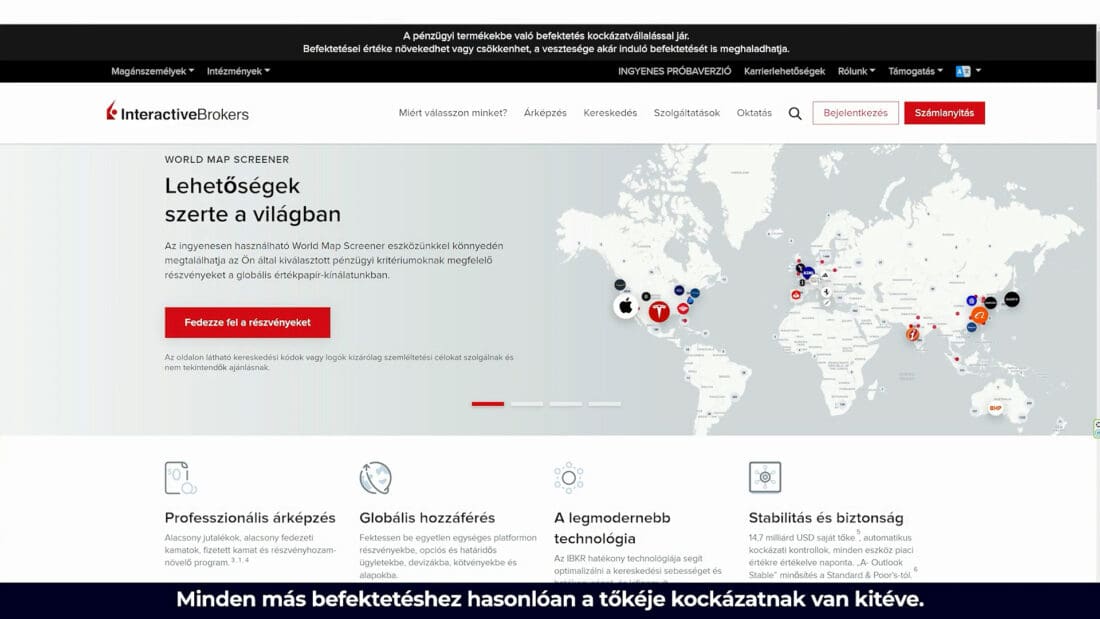The height and width of the screenshot is (619, 1100).
Task: Open the Árképzés menu item
Action: tap(545, 113)
